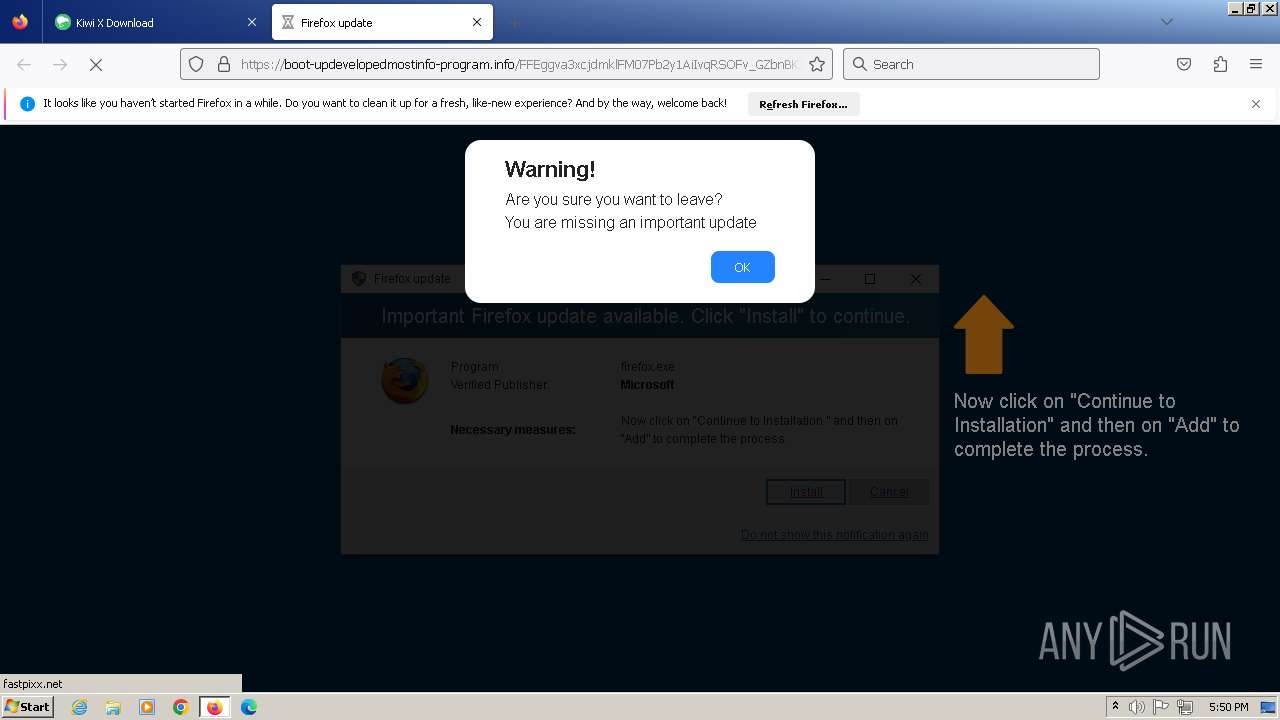Open the volume control tray icon

point(1137,707)
